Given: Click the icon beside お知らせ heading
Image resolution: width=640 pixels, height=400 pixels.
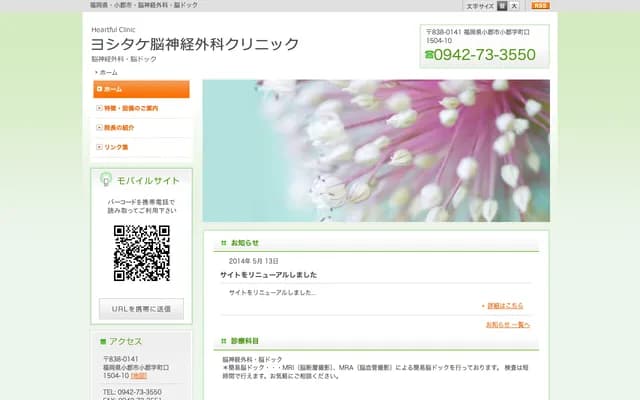Looking at the screenshot, I should pos(223,243).
